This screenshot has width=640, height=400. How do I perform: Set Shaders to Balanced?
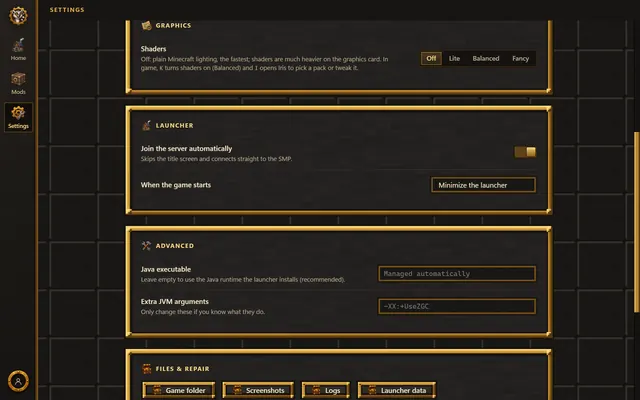486,58
